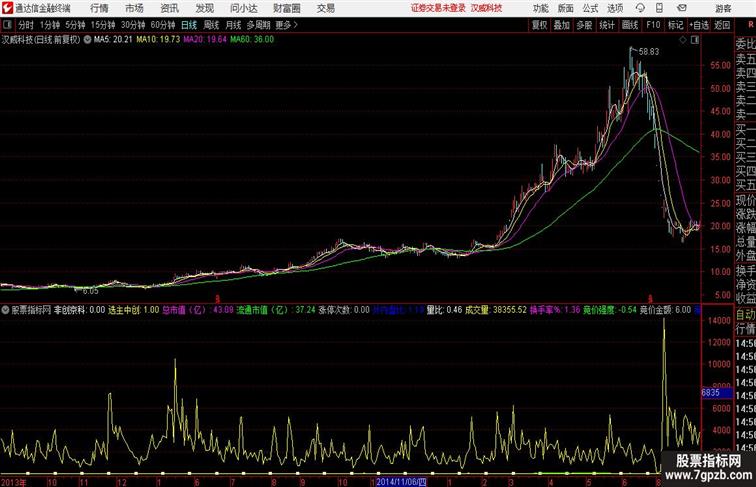Click the 统计 statistics button
The height and width of the screenshot is (487, 756).
[x=607, y=25]
